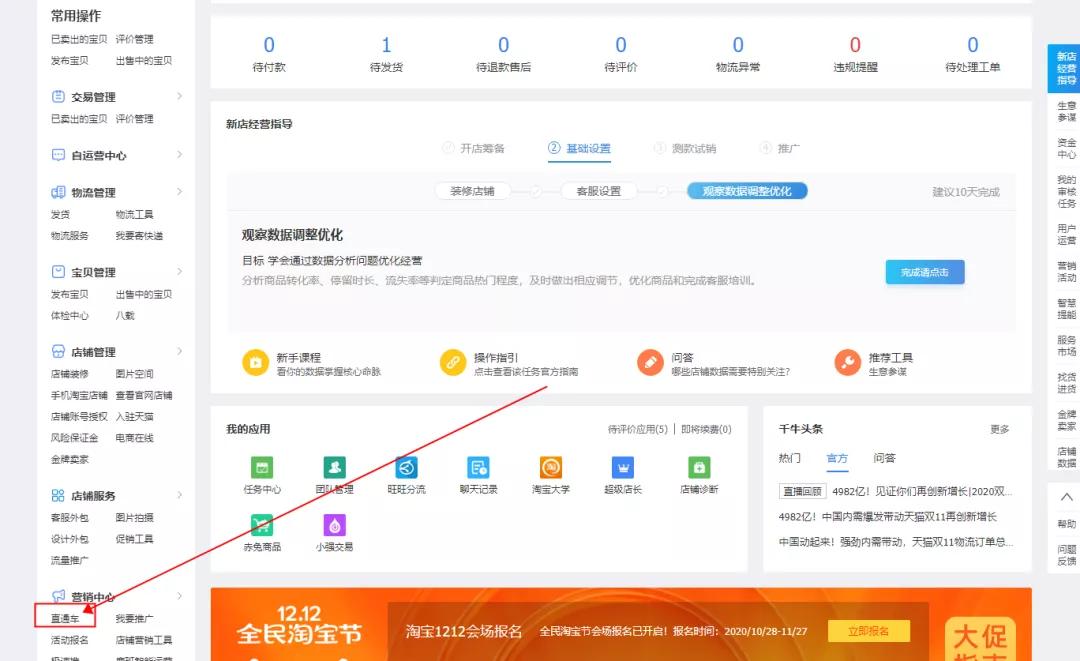Expand the 营销中心 chevron arrow

pyautogui.click(x=179, y=596)
